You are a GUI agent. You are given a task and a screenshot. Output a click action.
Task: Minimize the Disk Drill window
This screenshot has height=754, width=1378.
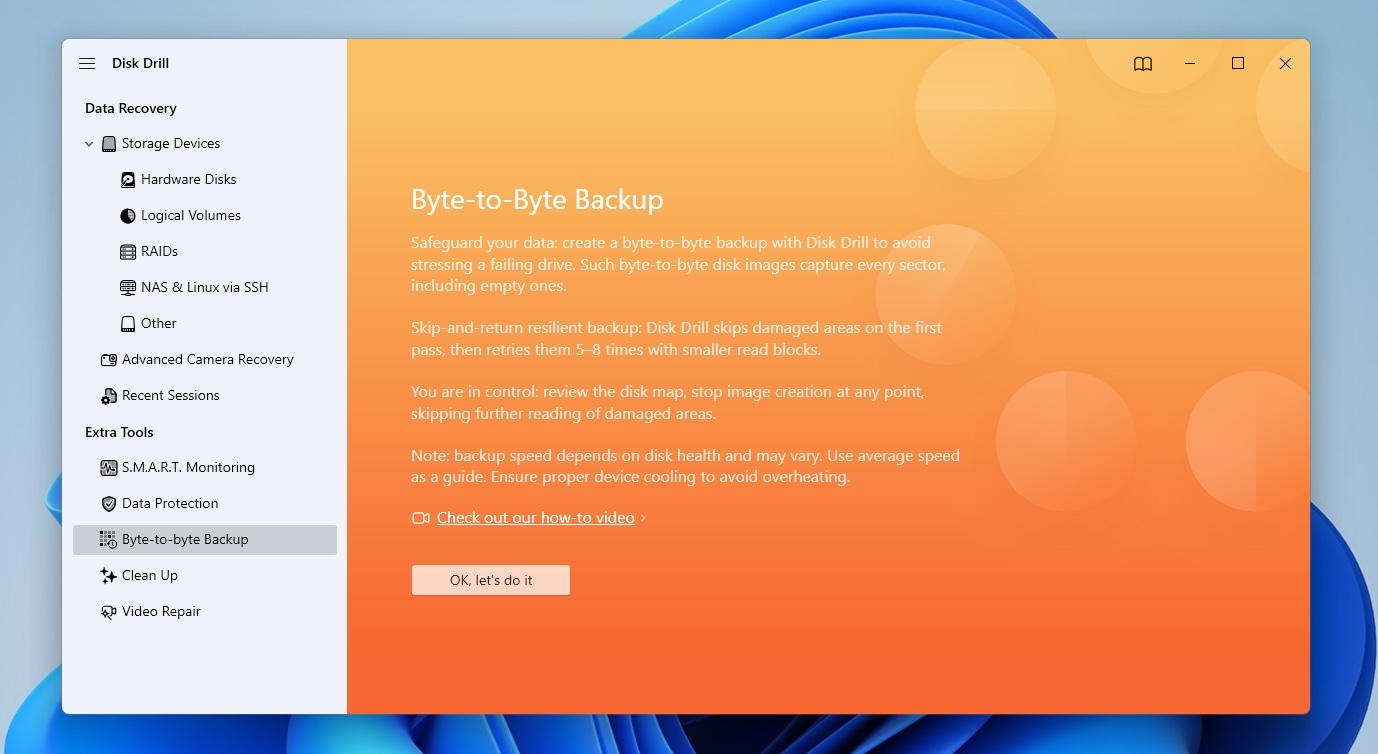coord(1190,64)
